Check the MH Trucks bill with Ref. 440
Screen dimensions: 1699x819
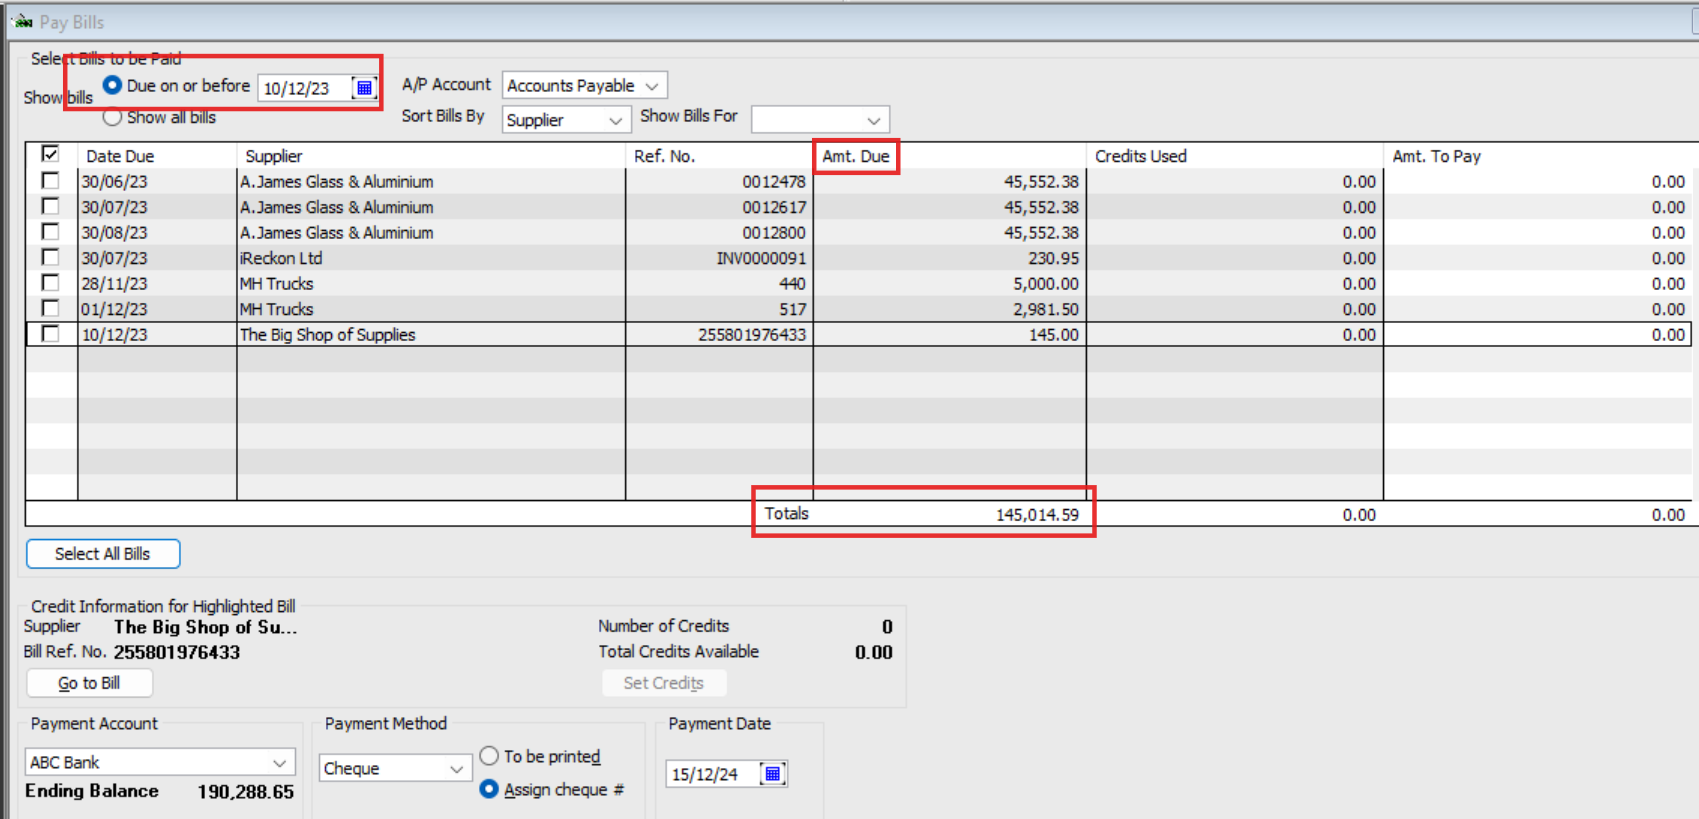click(50, 283)
